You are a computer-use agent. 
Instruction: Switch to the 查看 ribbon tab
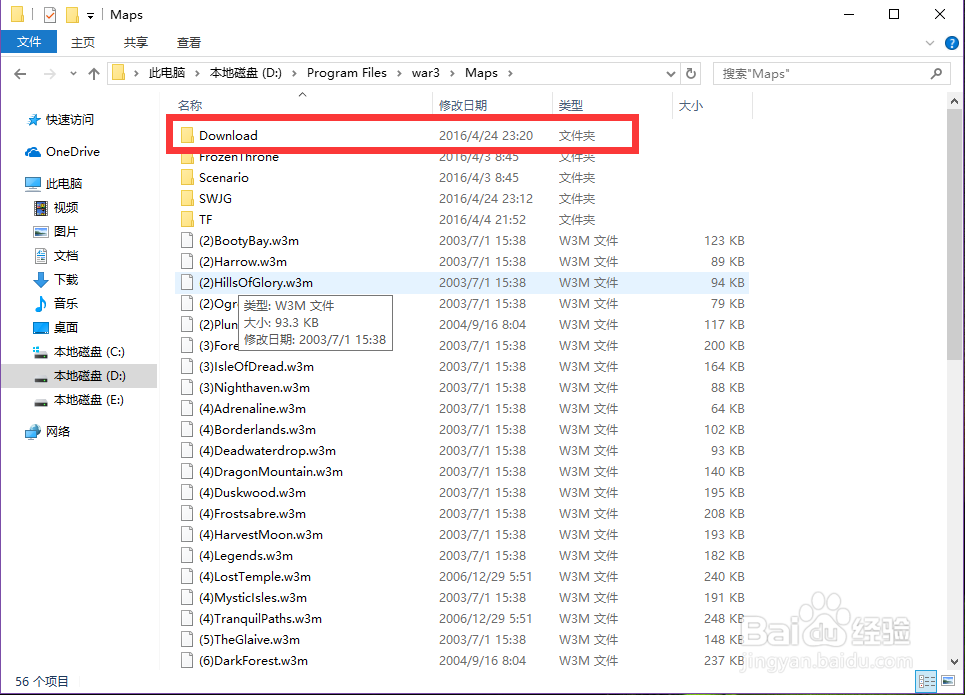point(189,42)
